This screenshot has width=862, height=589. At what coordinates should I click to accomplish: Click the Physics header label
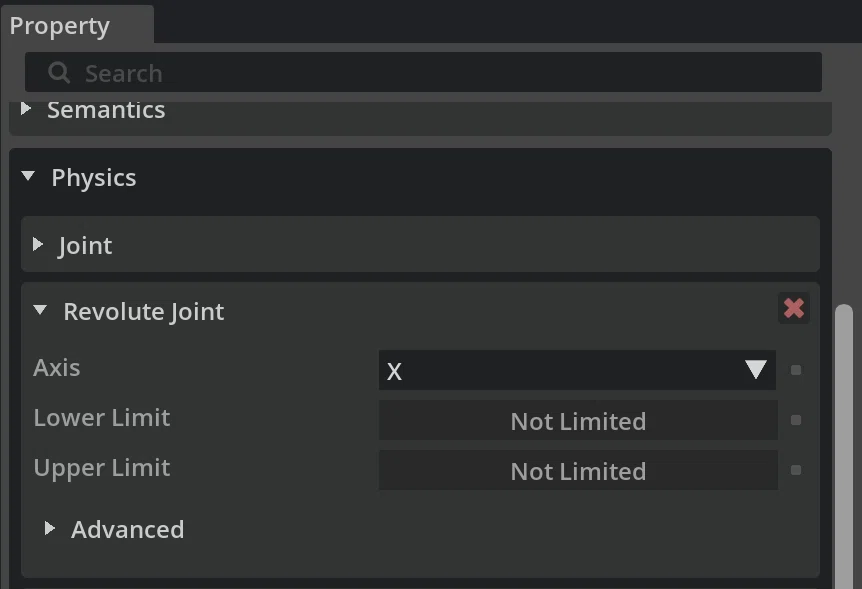point(93,178)
